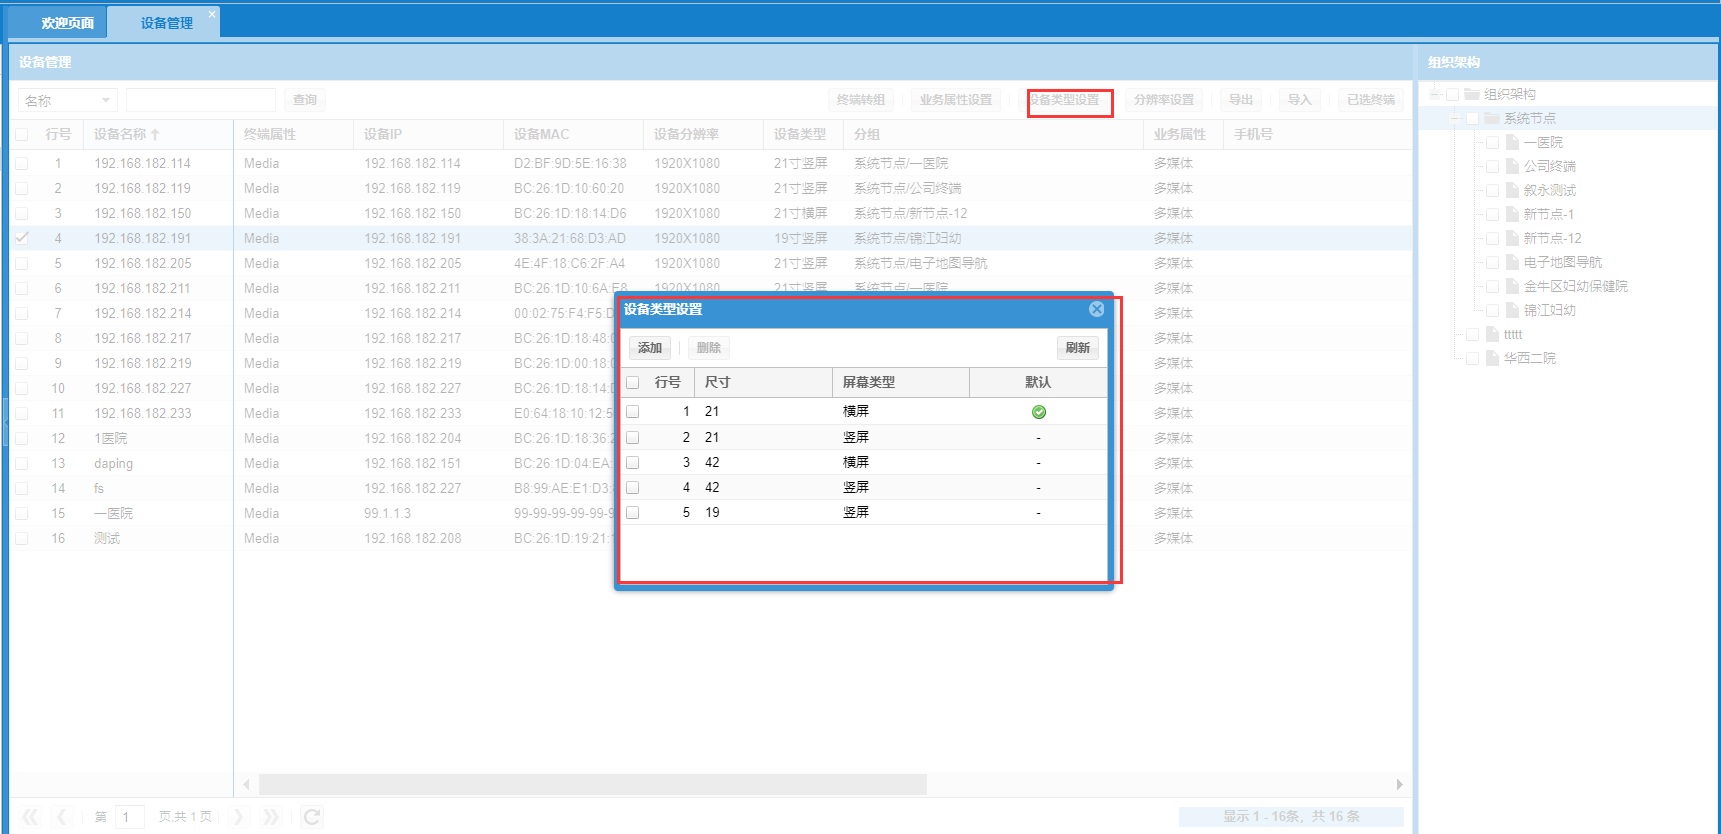The image size is (1721, 834).
Task: Check the dialog row 5 (19 竖屏) checkbox
Action: [x=632, y=512]
